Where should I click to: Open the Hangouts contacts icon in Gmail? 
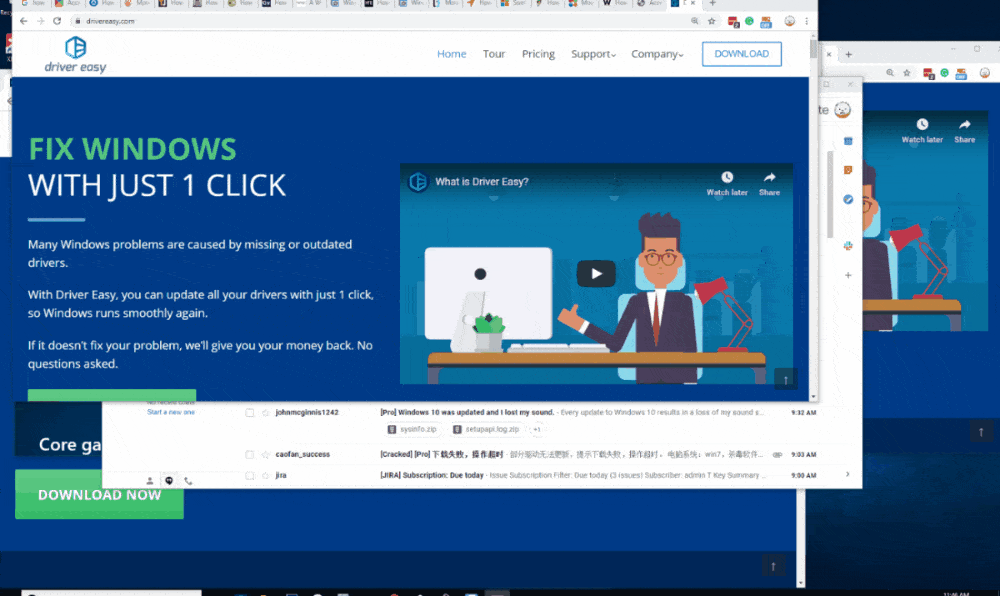150,481
